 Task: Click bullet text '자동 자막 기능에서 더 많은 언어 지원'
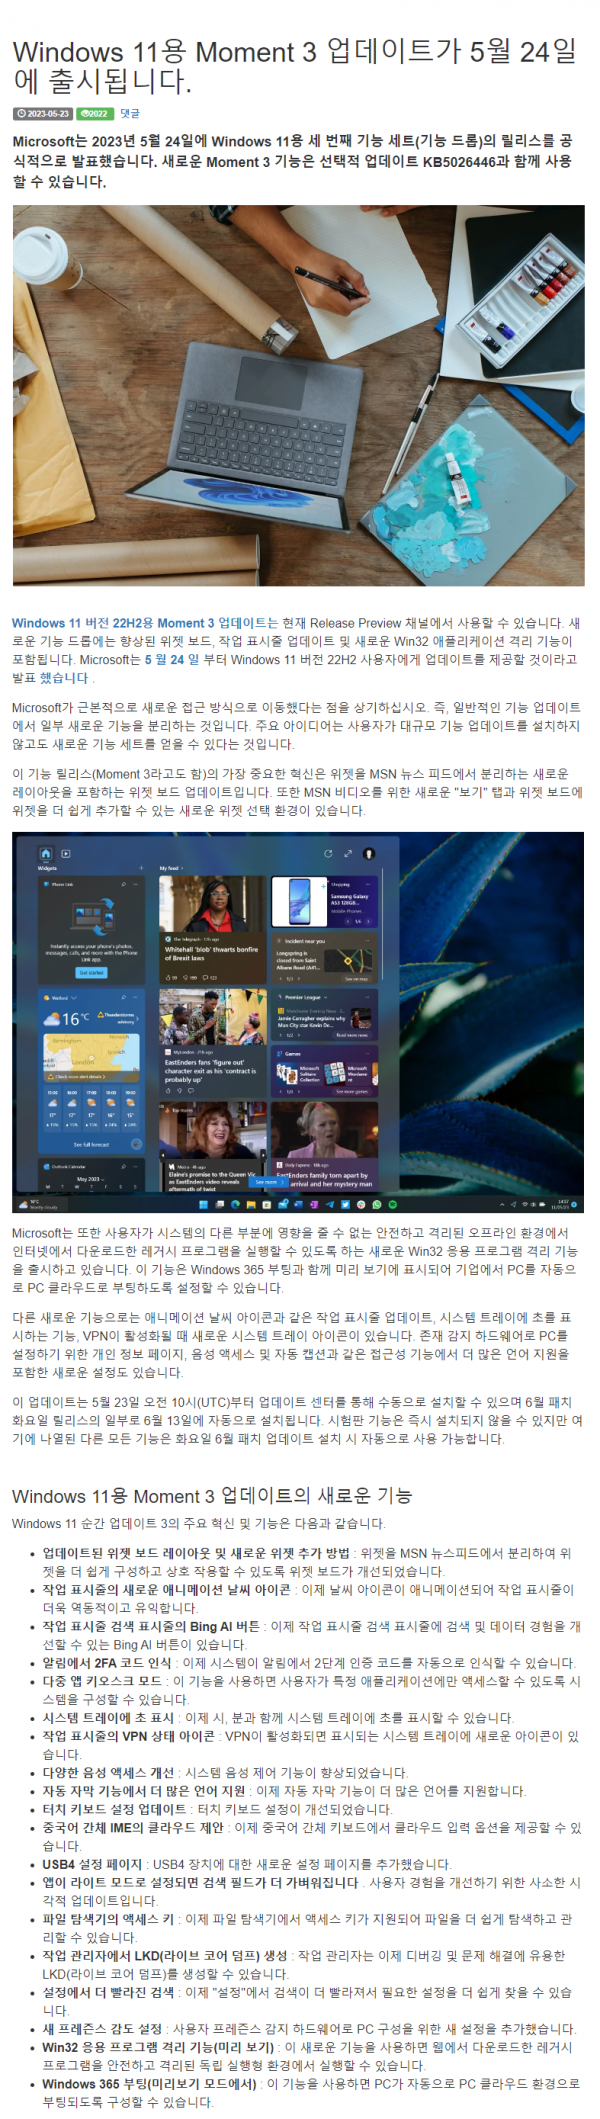tap(144, 1791)
